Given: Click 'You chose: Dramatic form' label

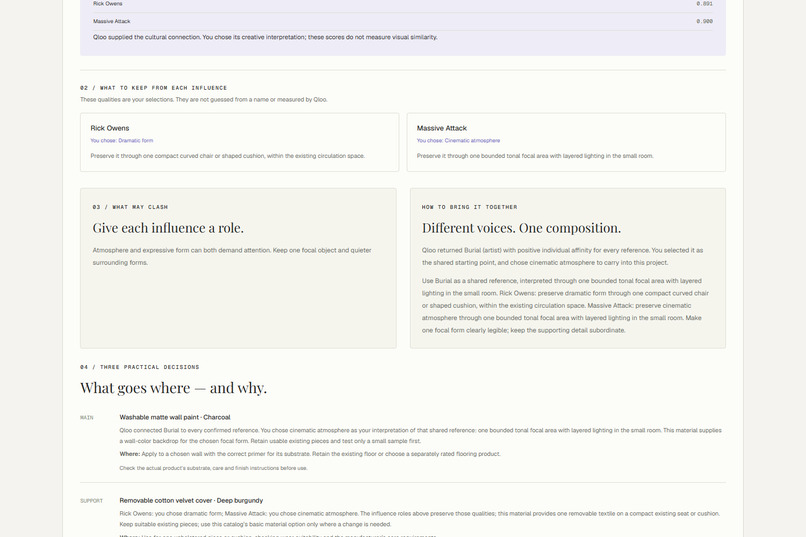Looking at the screenshot, I should (x=122, y=140).
